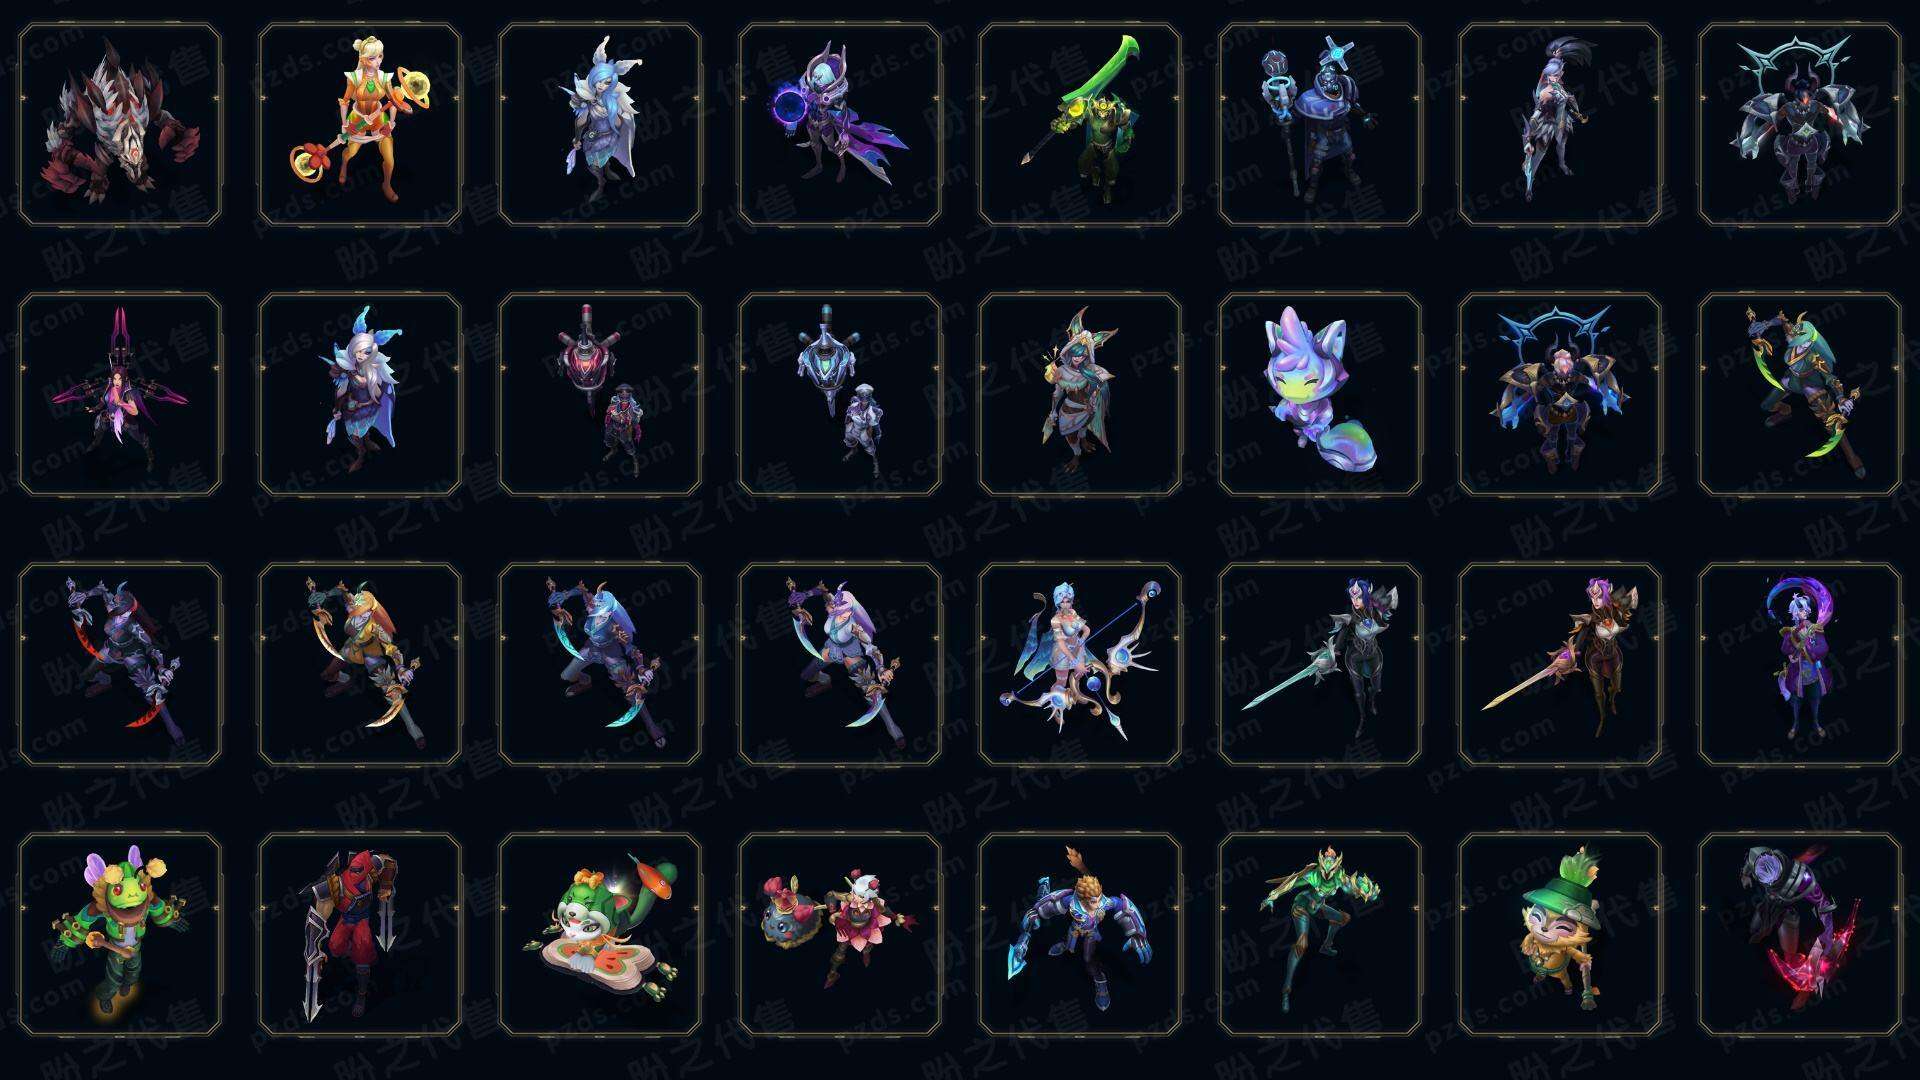1920x1080 pixels.
Task: Click the frog on mushroom board tile
Action: (x=600, y=935)
